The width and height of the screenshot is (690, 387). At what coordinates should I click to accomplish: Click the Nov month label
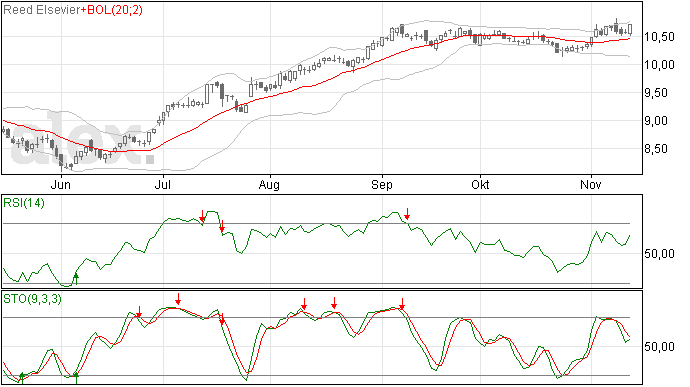pos(591,184)
